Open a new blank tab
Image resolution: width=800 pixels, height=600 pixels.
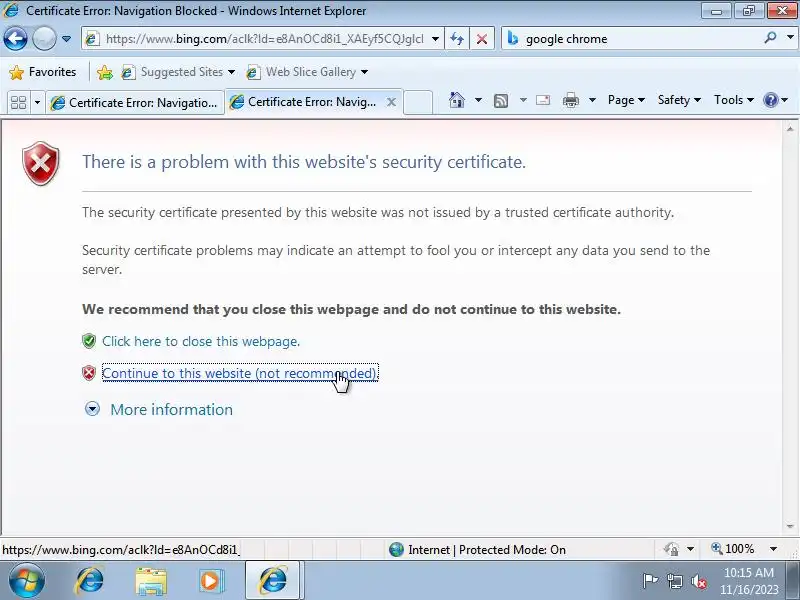pos(418,102)
